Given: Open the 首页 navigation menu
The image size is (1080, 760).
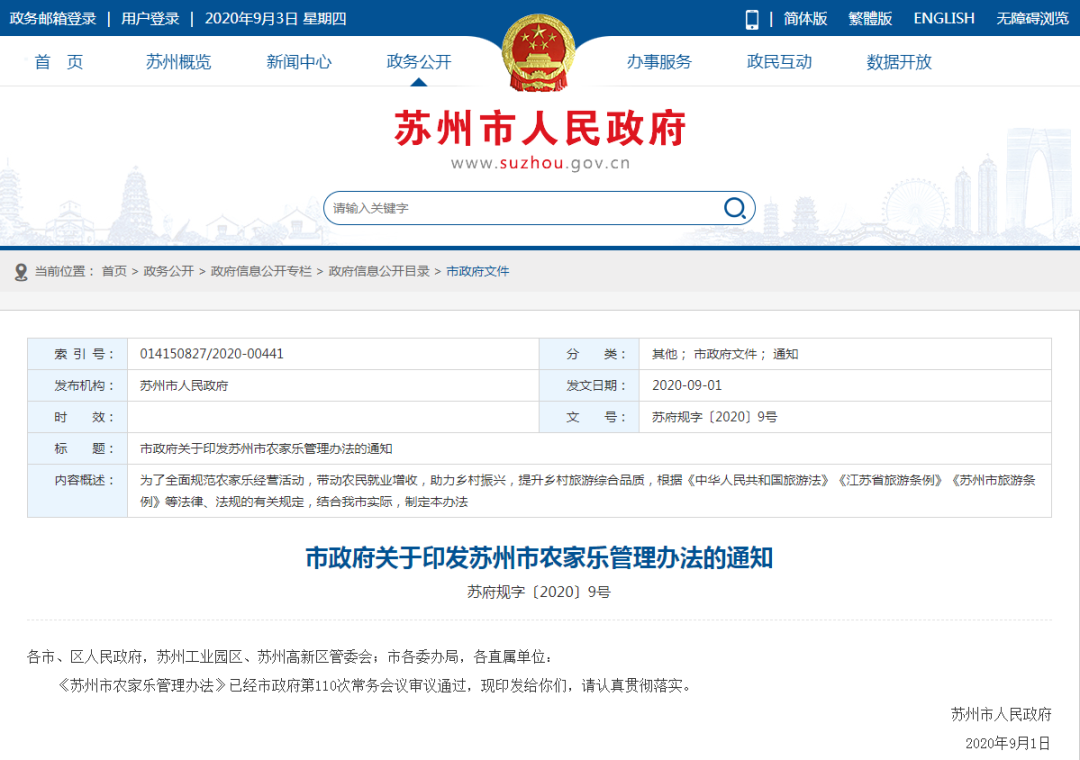Looking at the screenshot, I should tap(59, 62).
